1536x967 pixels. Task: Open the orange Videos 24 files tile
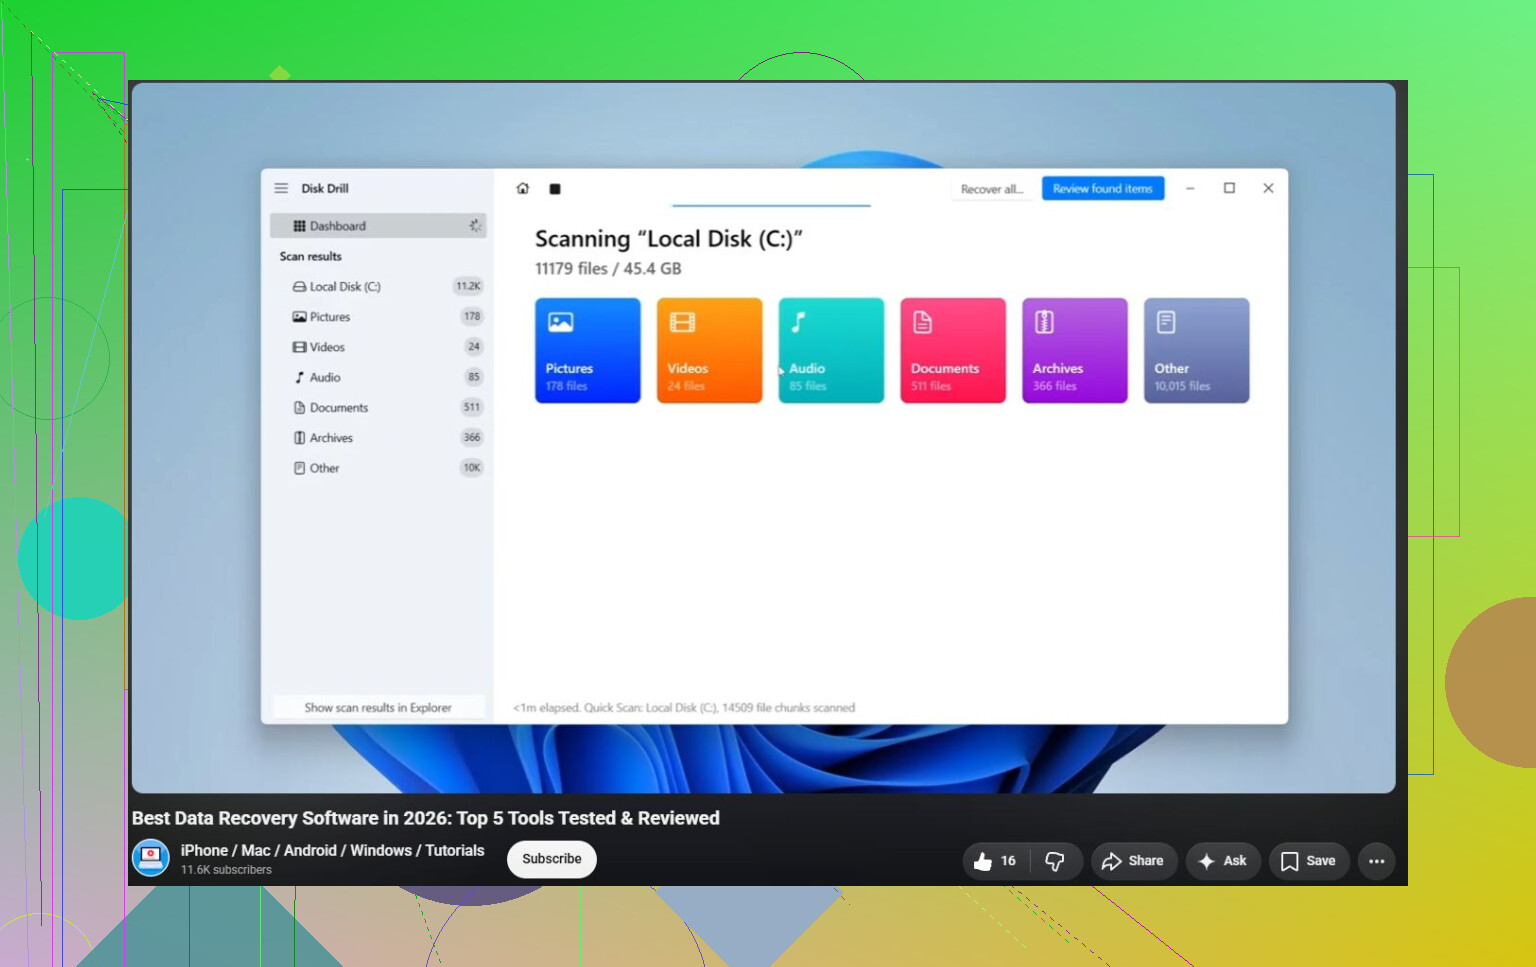(710, 351)
